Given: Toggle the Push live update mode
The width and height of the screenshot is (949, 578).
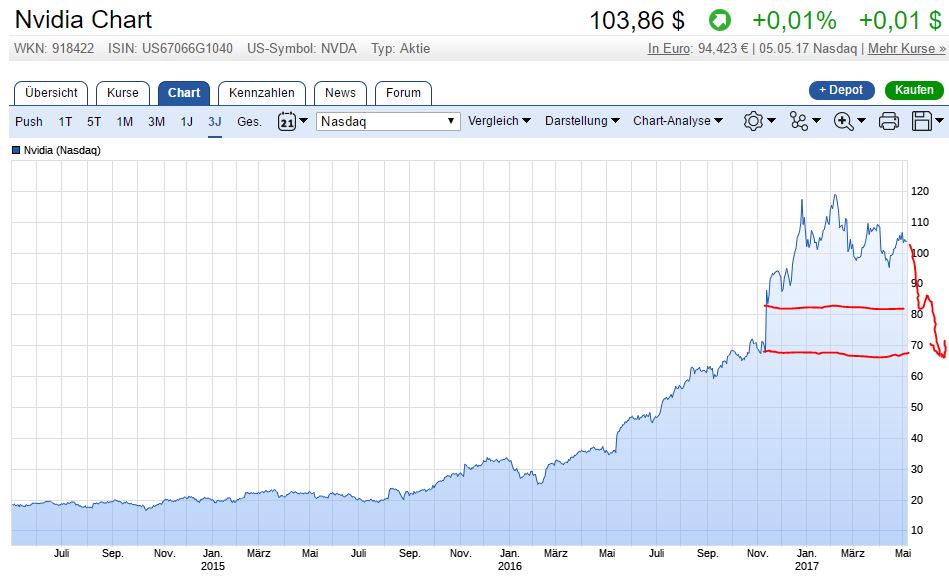Looking at the screenshot, I should tap(29, 121).
